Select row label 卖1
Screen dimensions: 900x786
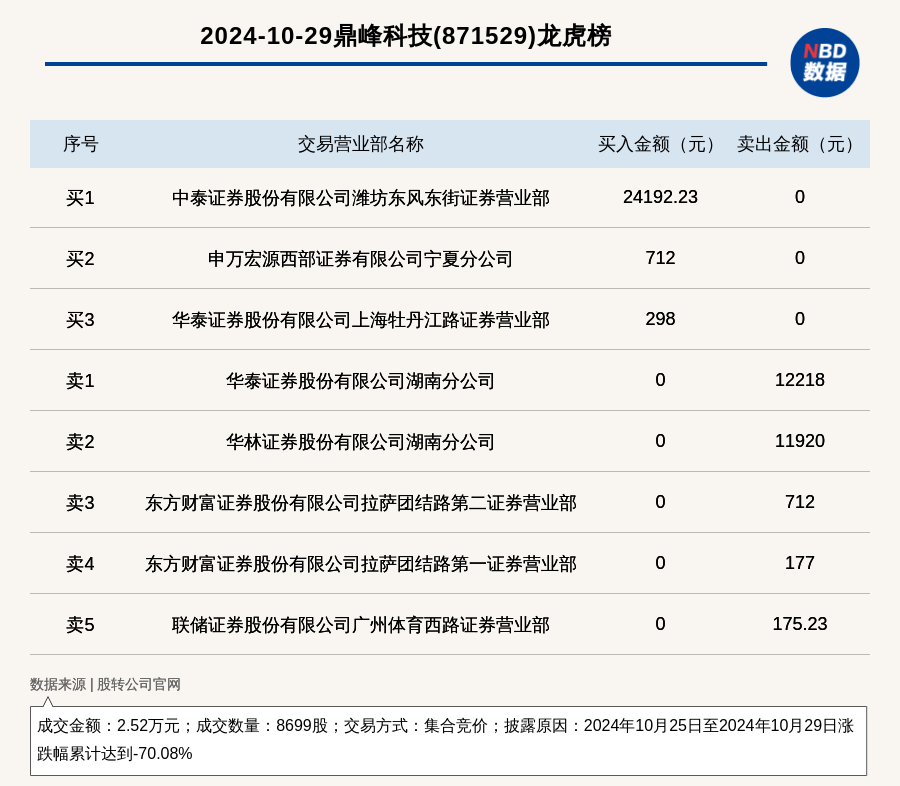point(80,381)
